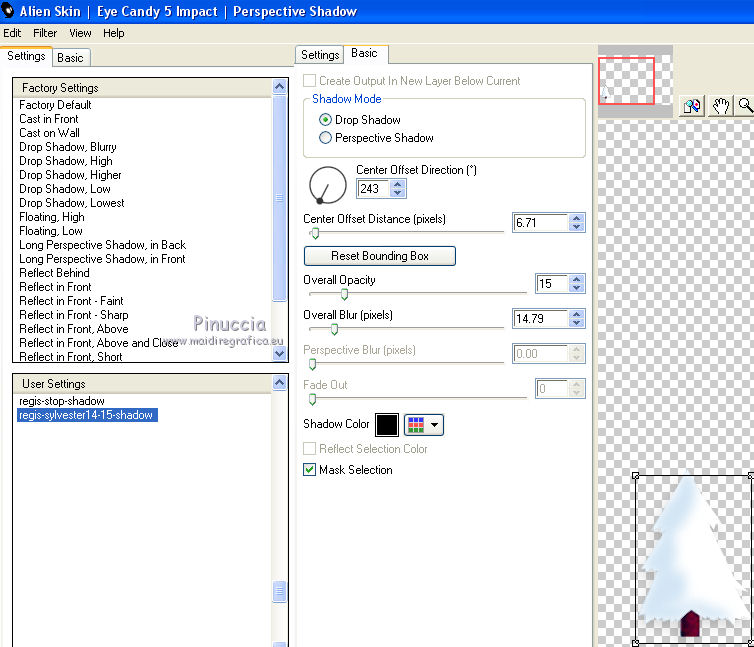Select Reflect Behind preset

(x=54, y=273)
